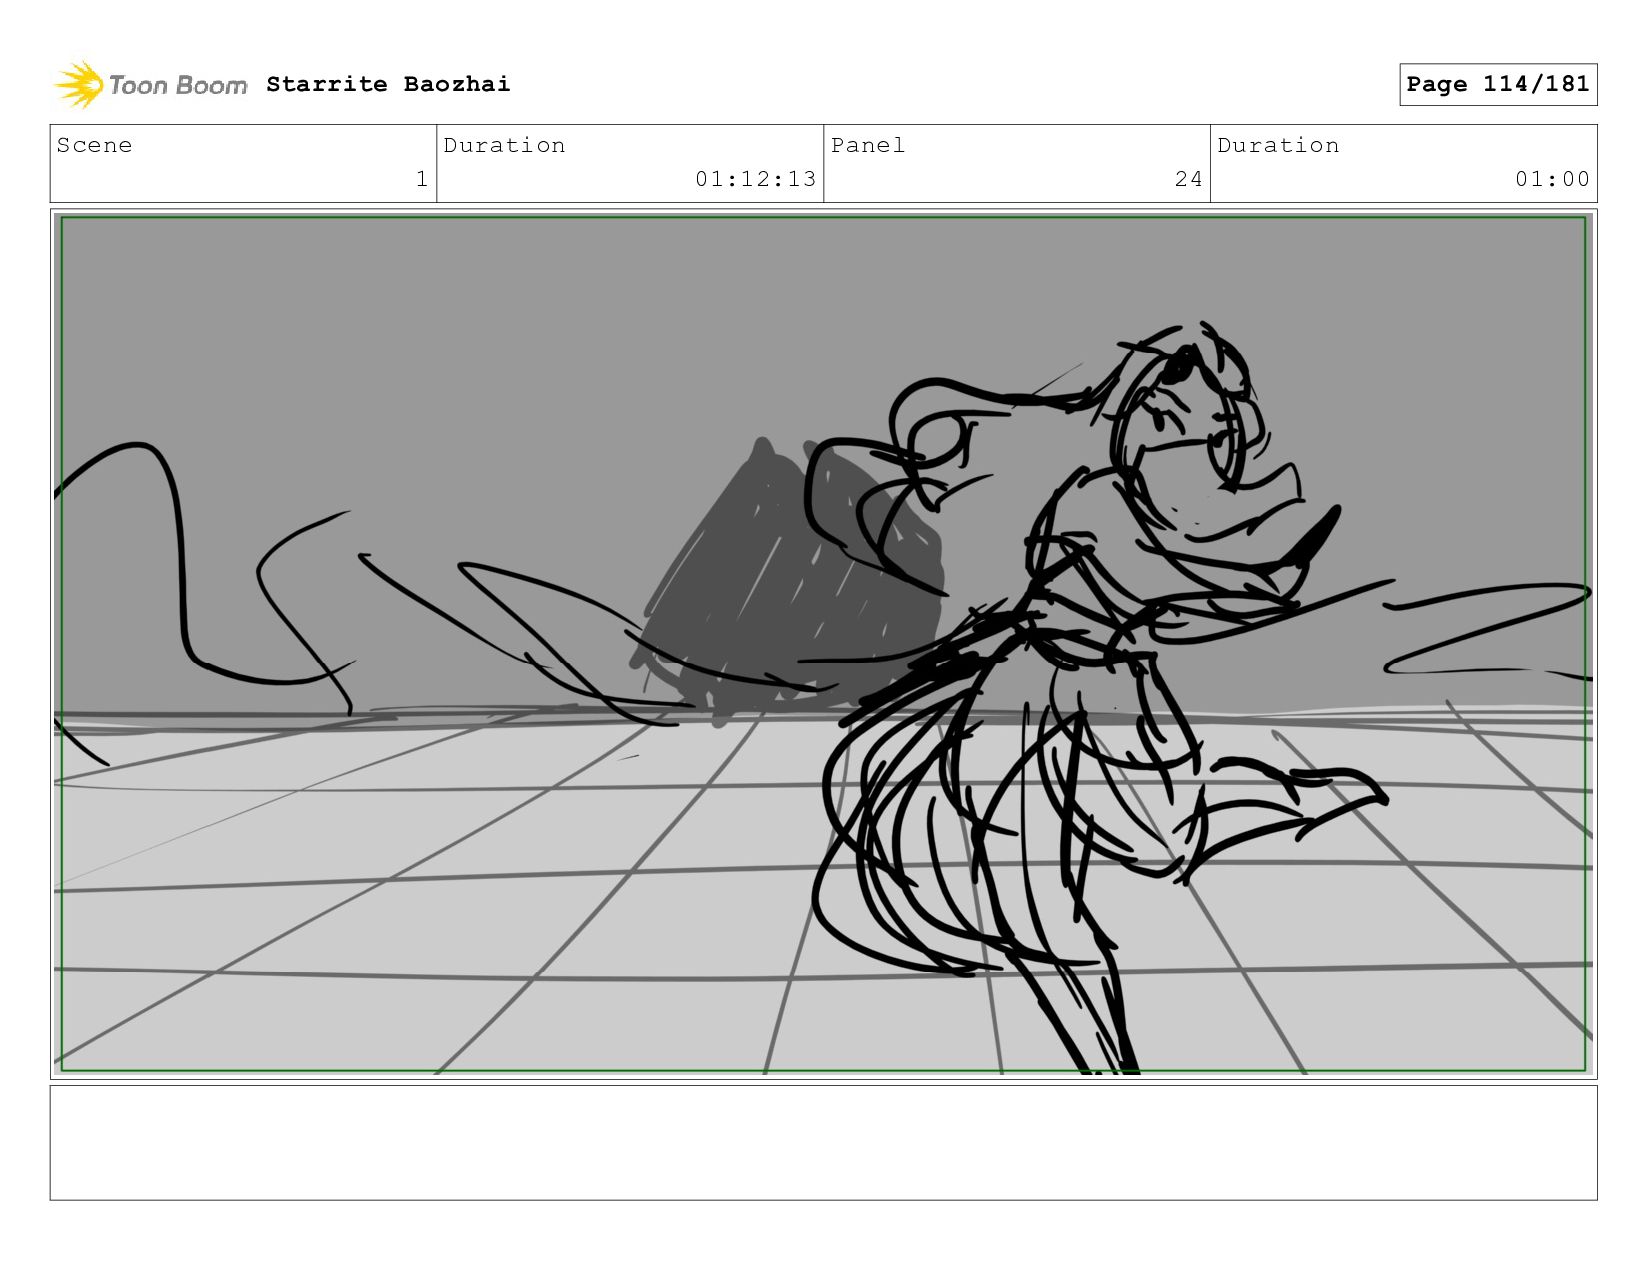
Task: Click the storyboard panel drawing
Action: click(823, 643)
